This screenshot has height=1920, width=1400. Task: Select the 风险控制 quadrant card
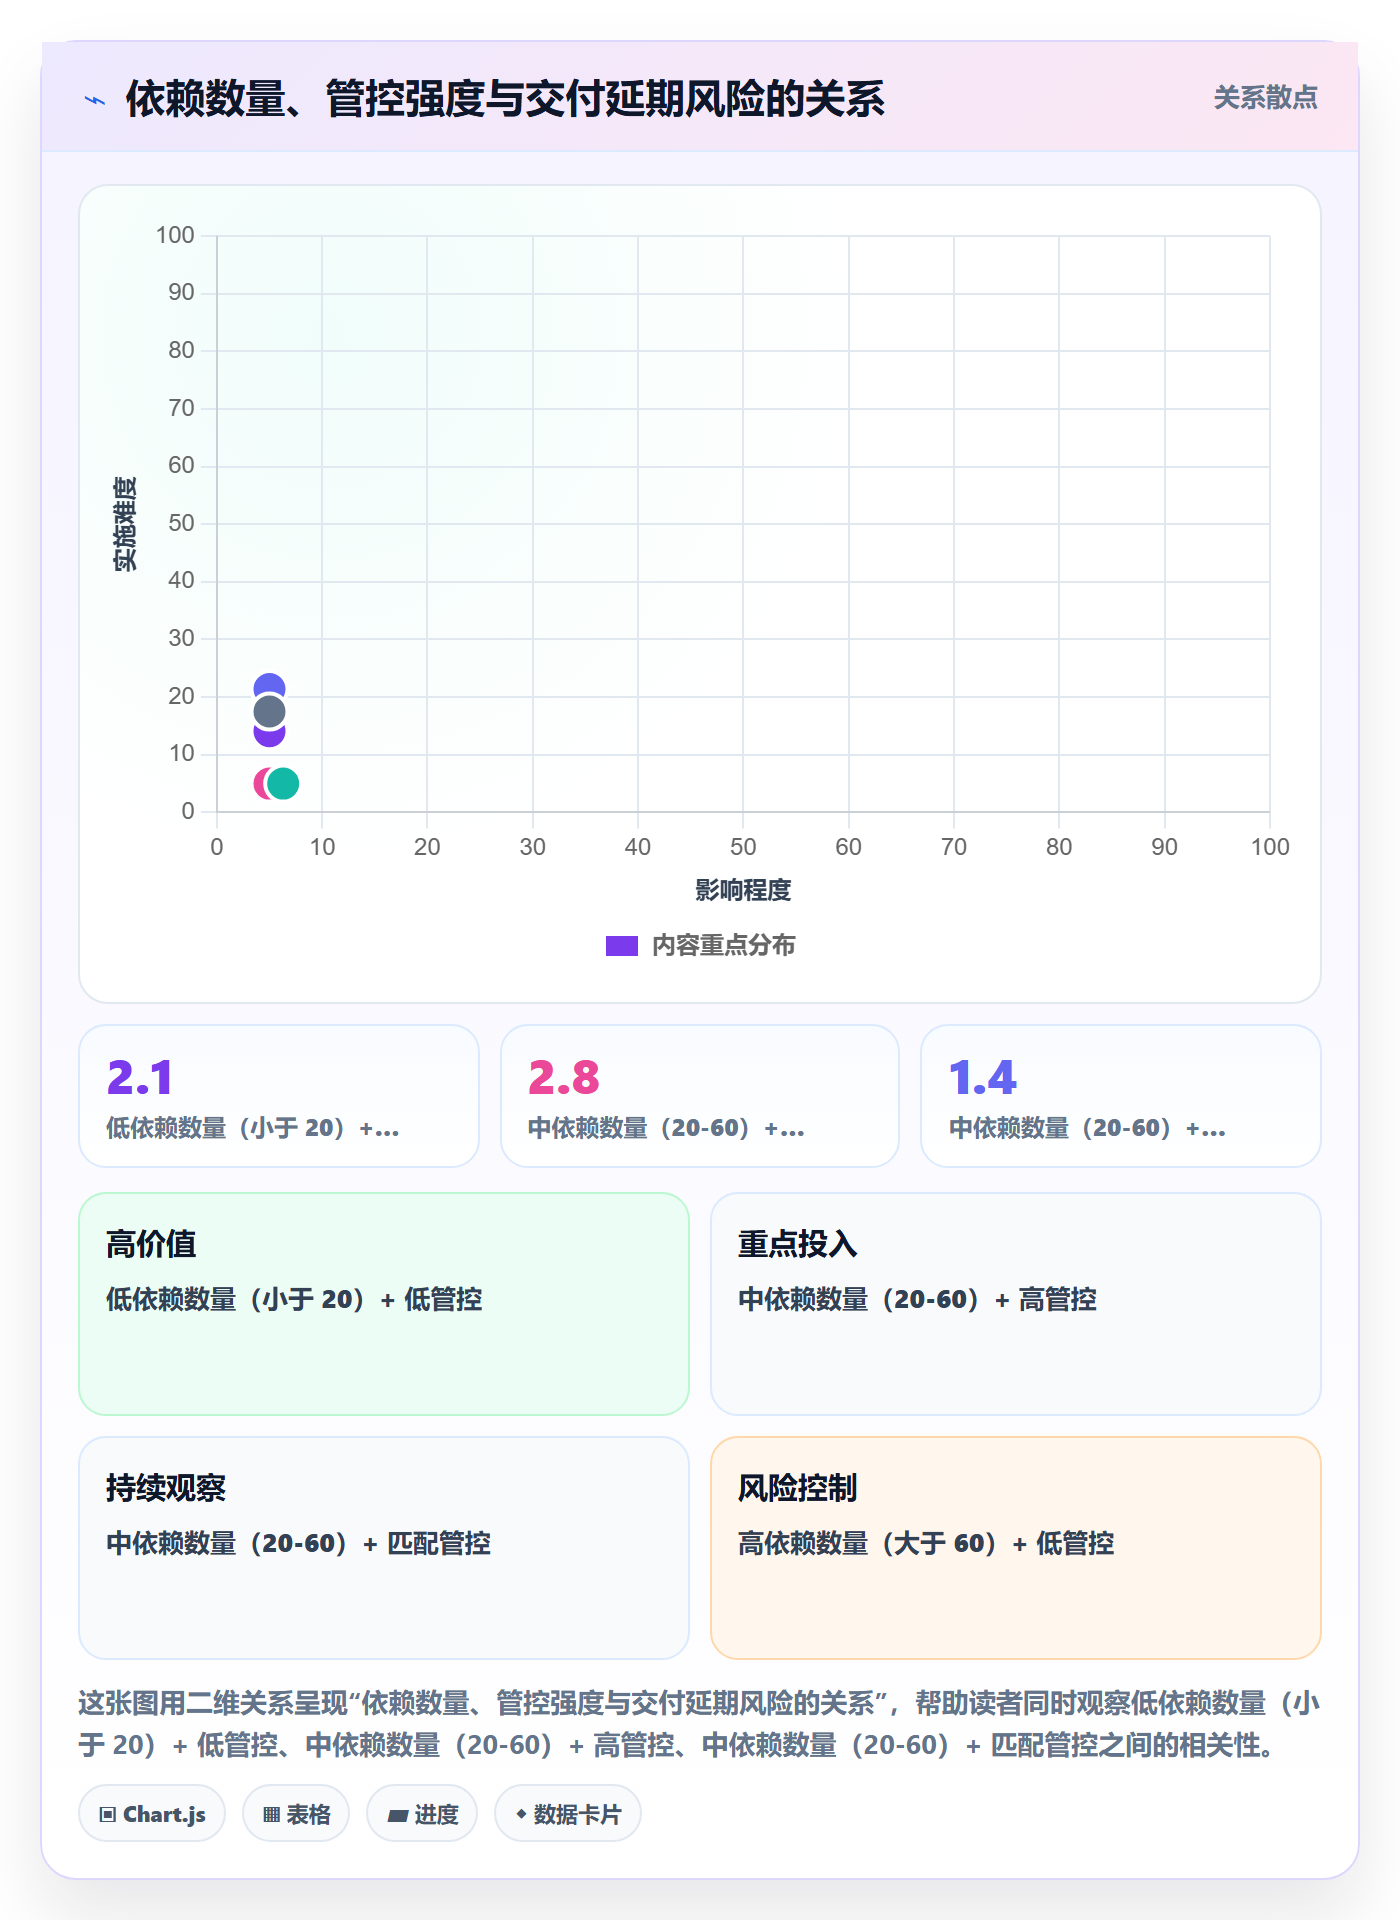(x=1016, y=1548)
